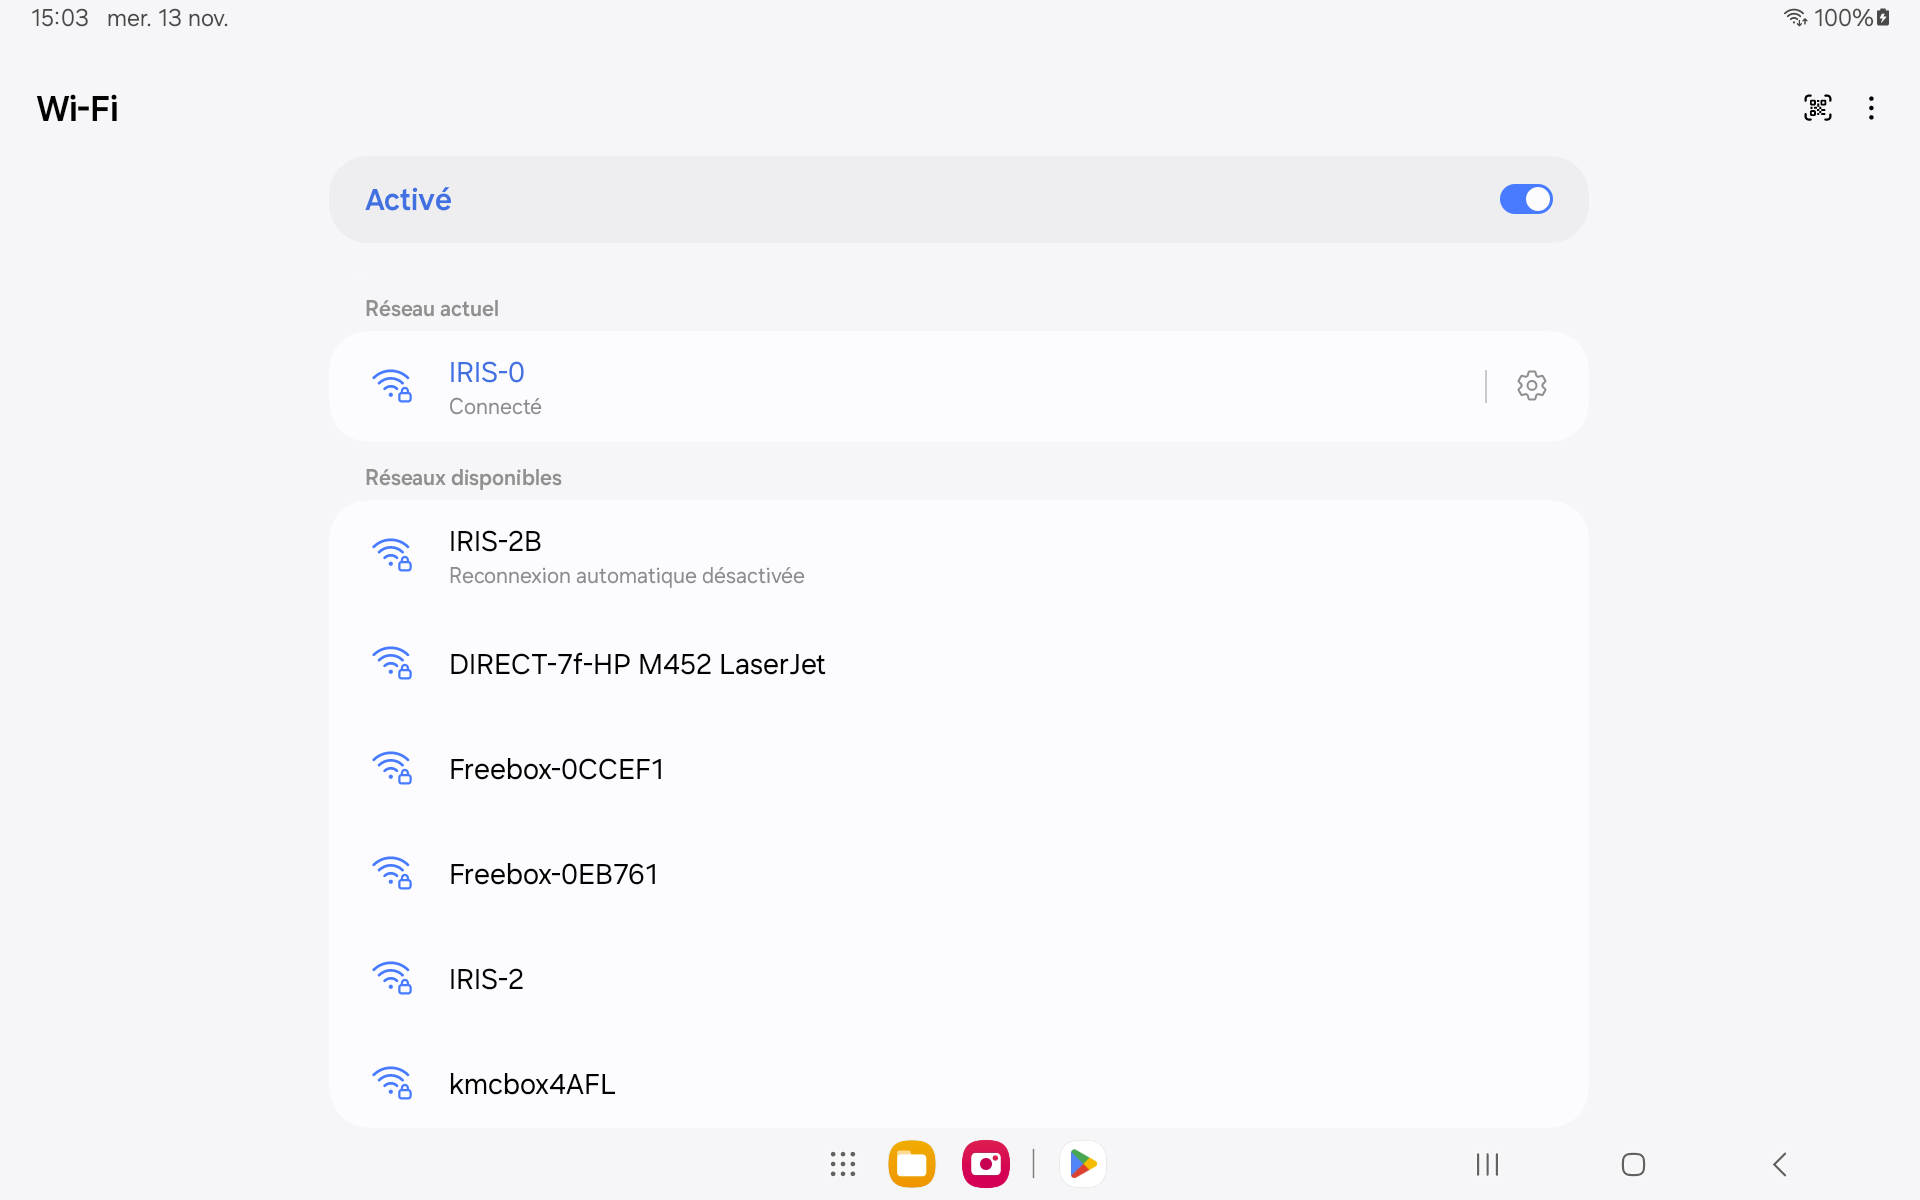The height and width of the screenshot is (1200, 1920).
Task: Tap the Wi-Fi status icon in status bar
Action: pyautogui.click(x=1795, y=18)
